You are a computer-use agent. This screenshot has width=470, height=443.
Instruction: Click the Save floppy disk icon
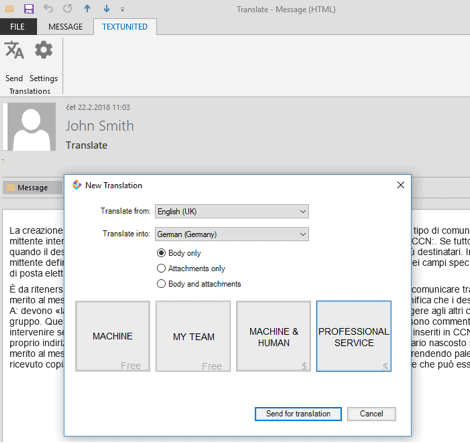pos(29,9)
